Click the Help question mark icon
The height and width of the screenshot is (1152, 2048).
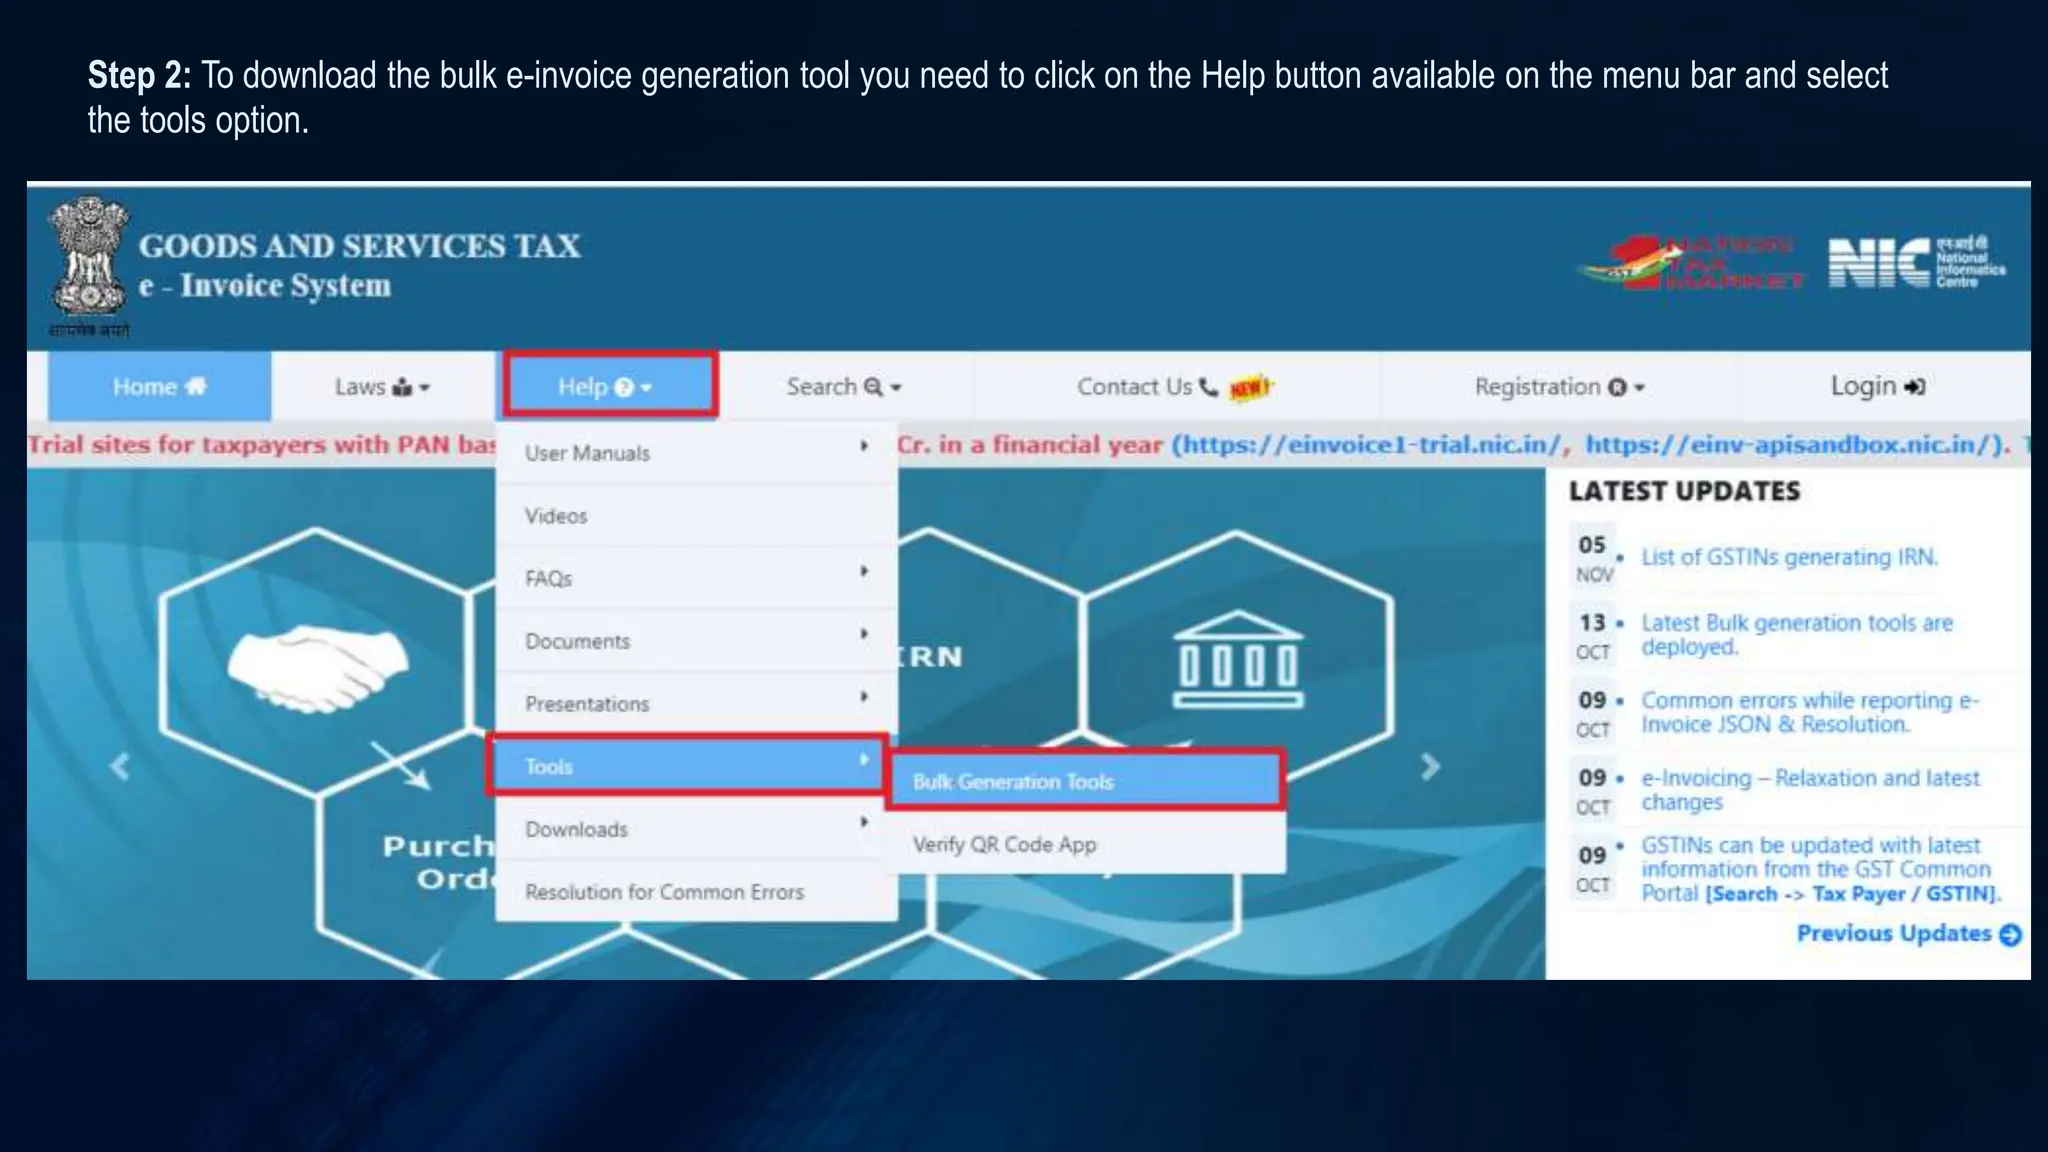(624, 388)
